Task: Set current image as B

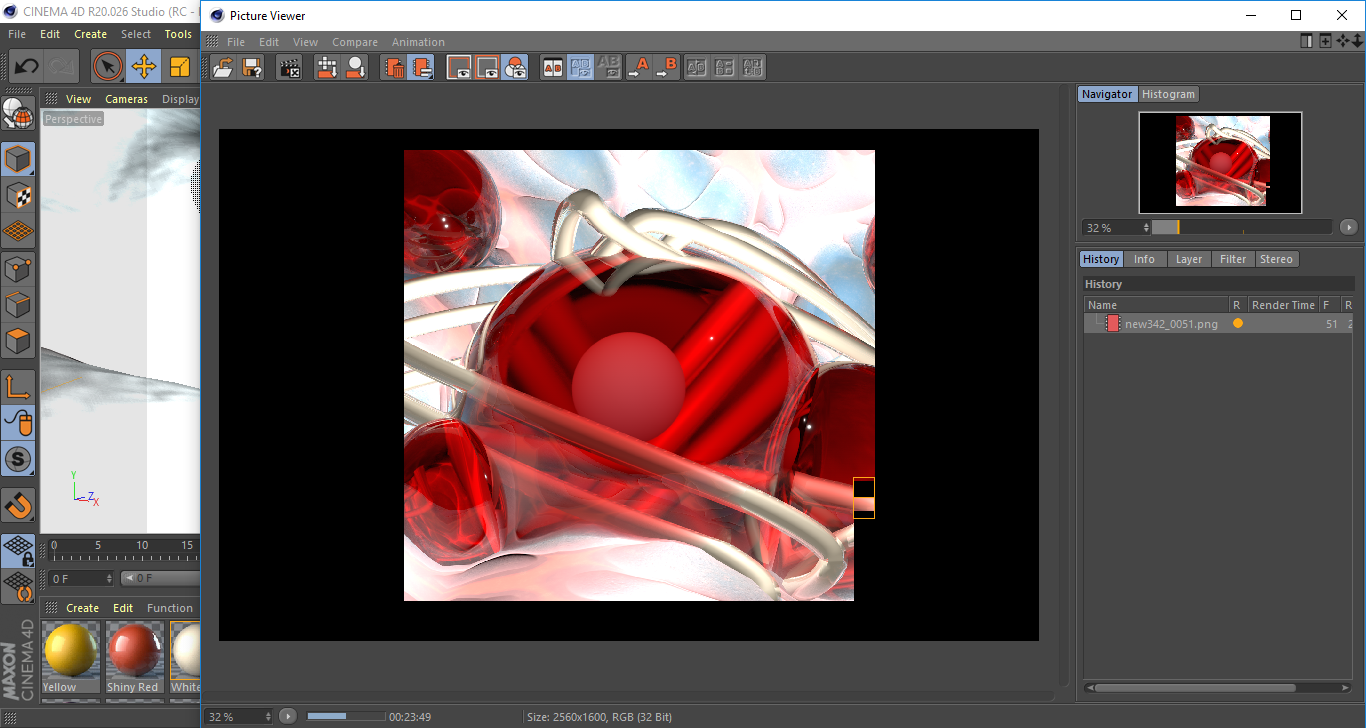Action: click(x=666, y=68)
